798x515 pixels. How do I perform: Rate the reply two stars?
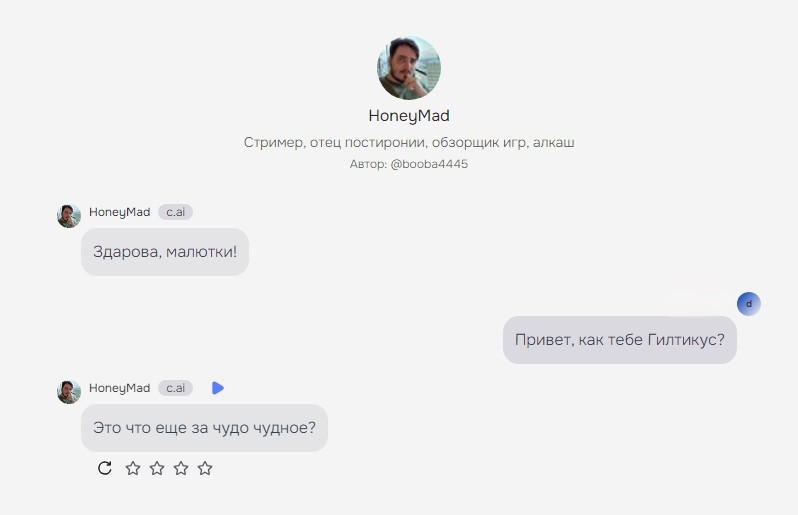point(157,468)
